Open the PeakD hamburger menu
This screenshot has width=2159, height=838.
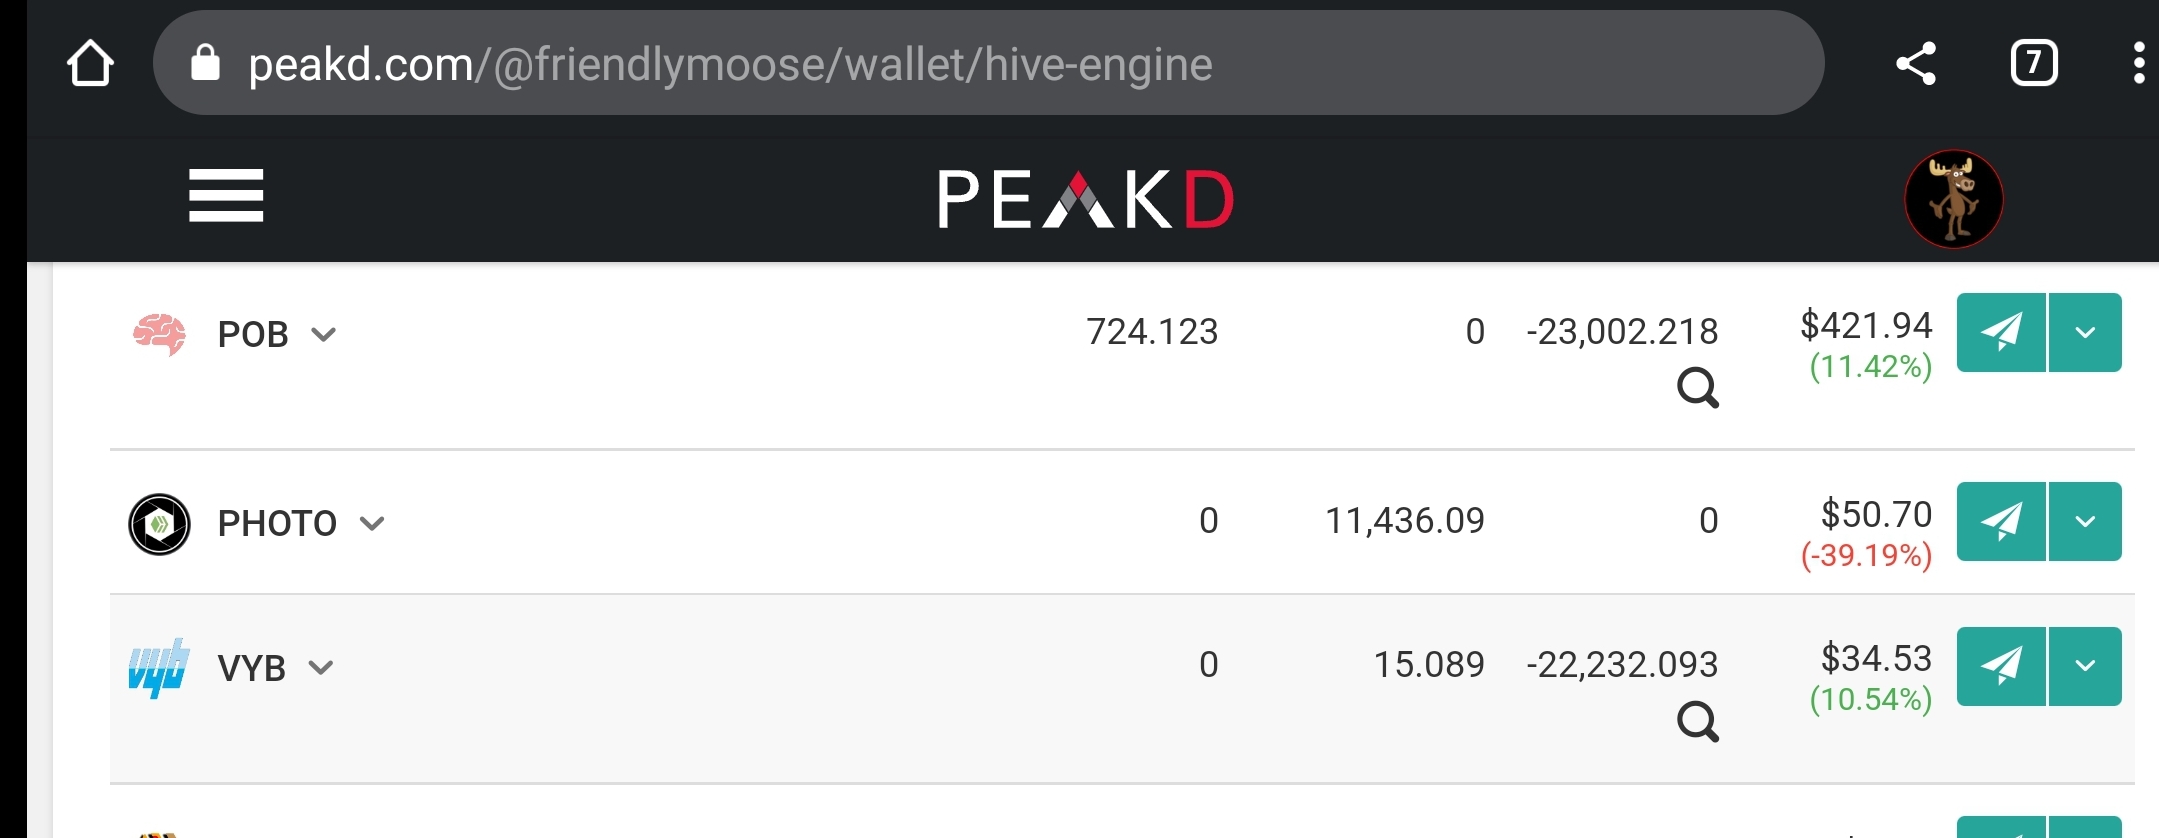point(226,195)
